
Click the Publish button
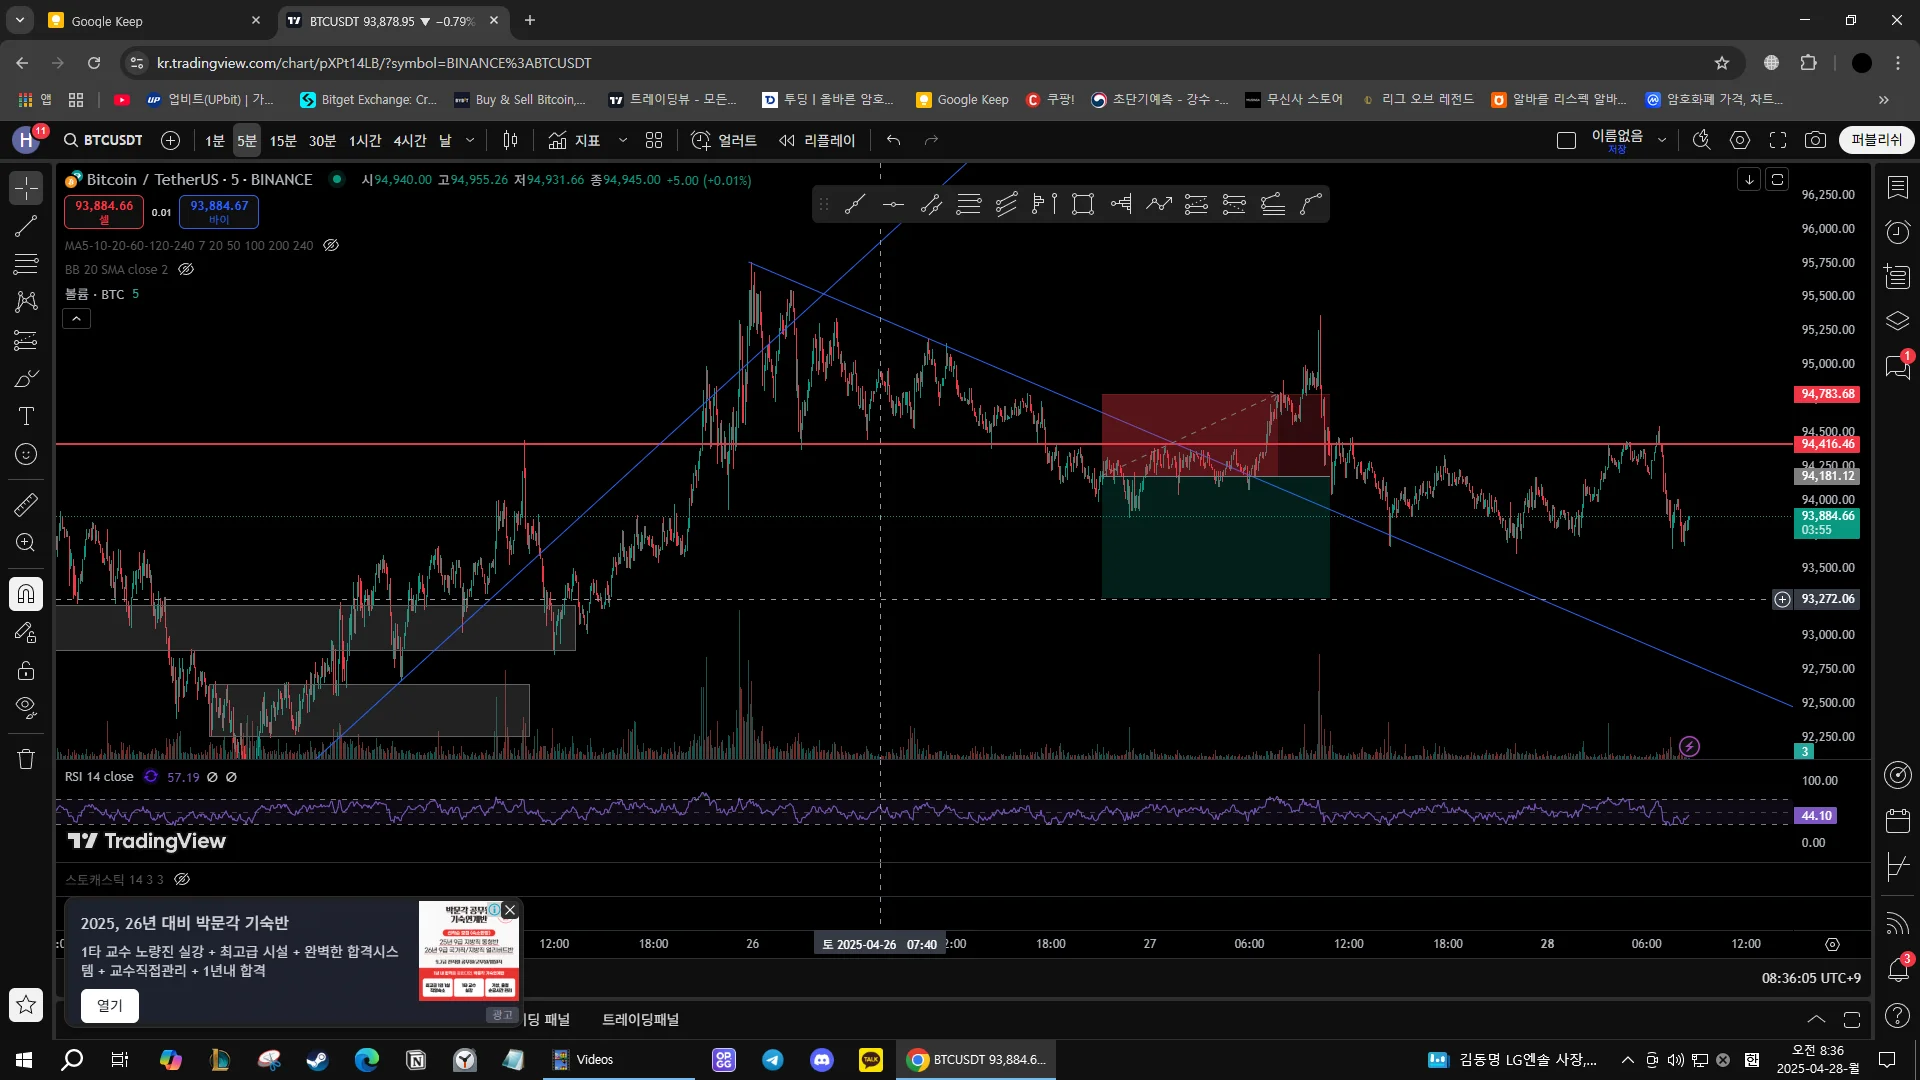pyautogui.click(x=1876, y=141)
